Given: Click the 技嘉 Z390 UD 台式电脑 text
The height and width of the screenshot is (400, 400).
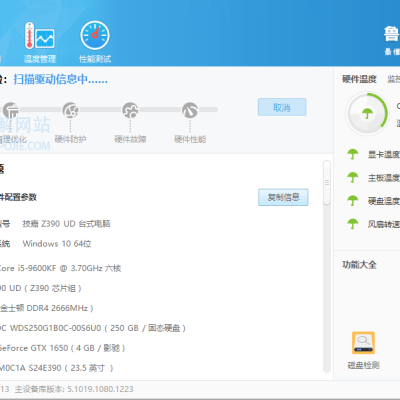Looking at the screenshot, I should tap(66, 224).
